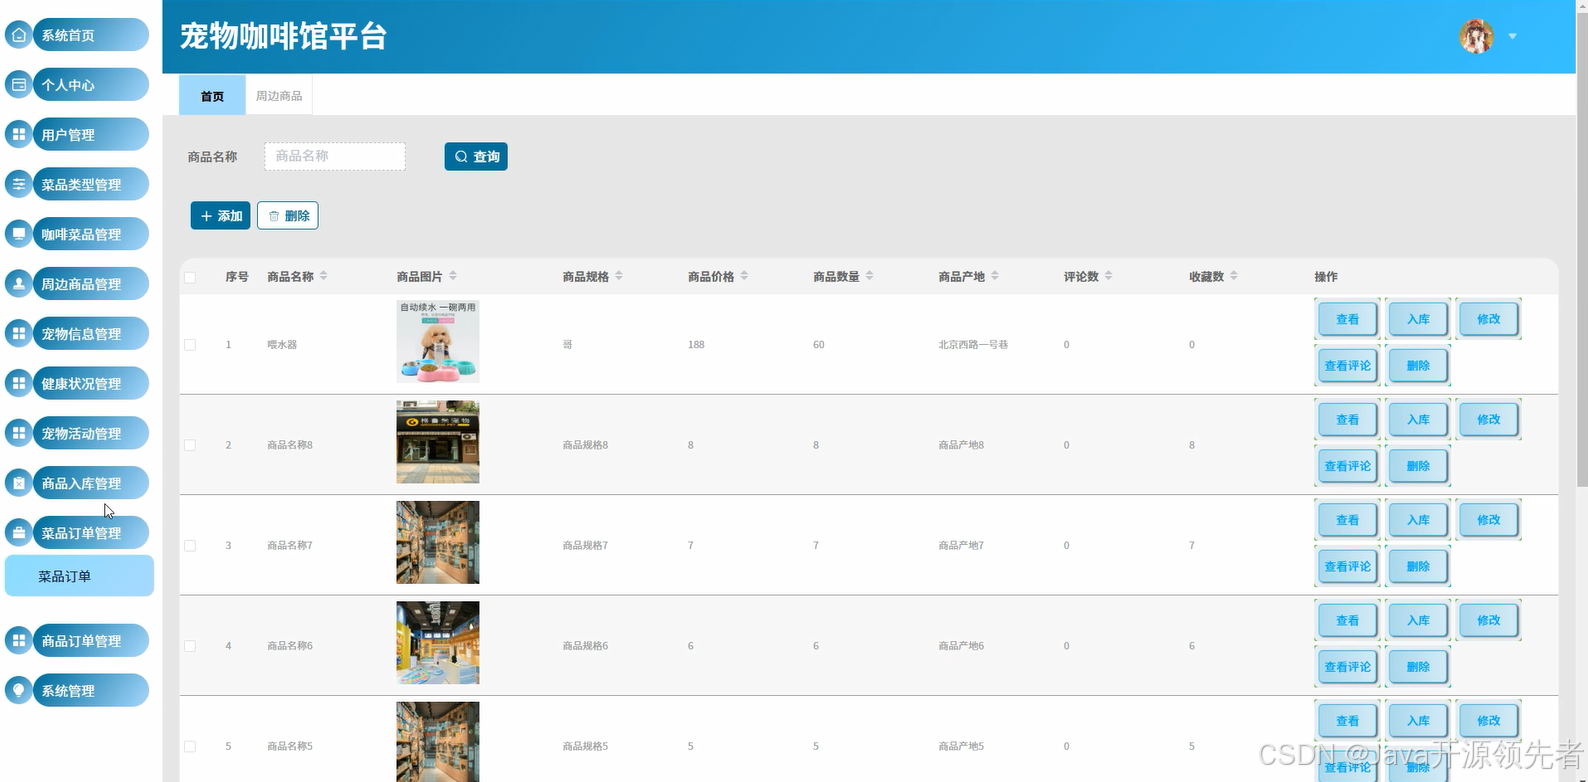Select the 商品名称5 row checkbox
1588x782 pixels.
(190, 746)
